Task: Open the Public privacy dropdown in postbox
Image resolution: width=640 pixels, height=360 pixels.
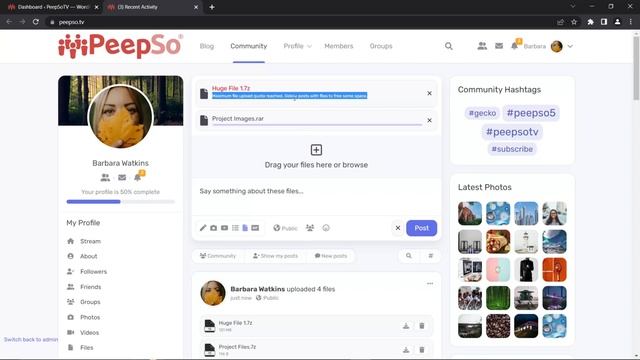Action: point(285,228)
